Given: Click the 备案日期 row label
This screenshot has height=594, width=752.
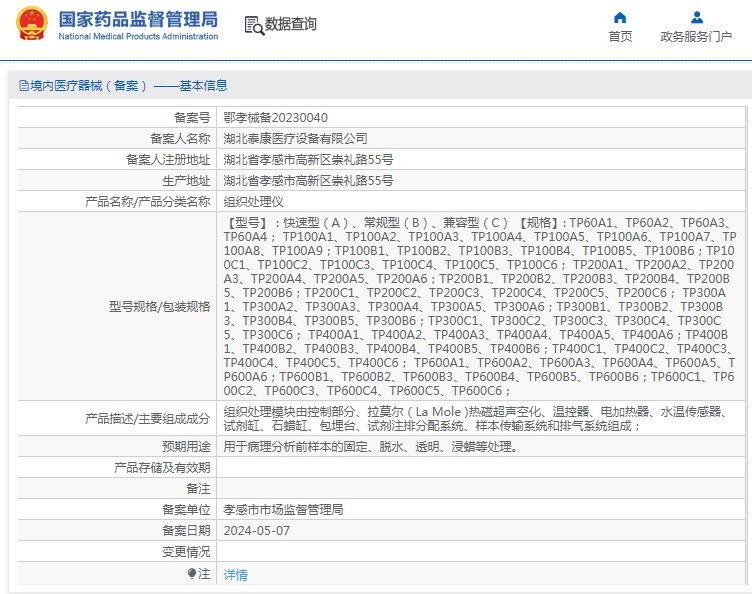Looking at the screenshot, I should (187, 531).
